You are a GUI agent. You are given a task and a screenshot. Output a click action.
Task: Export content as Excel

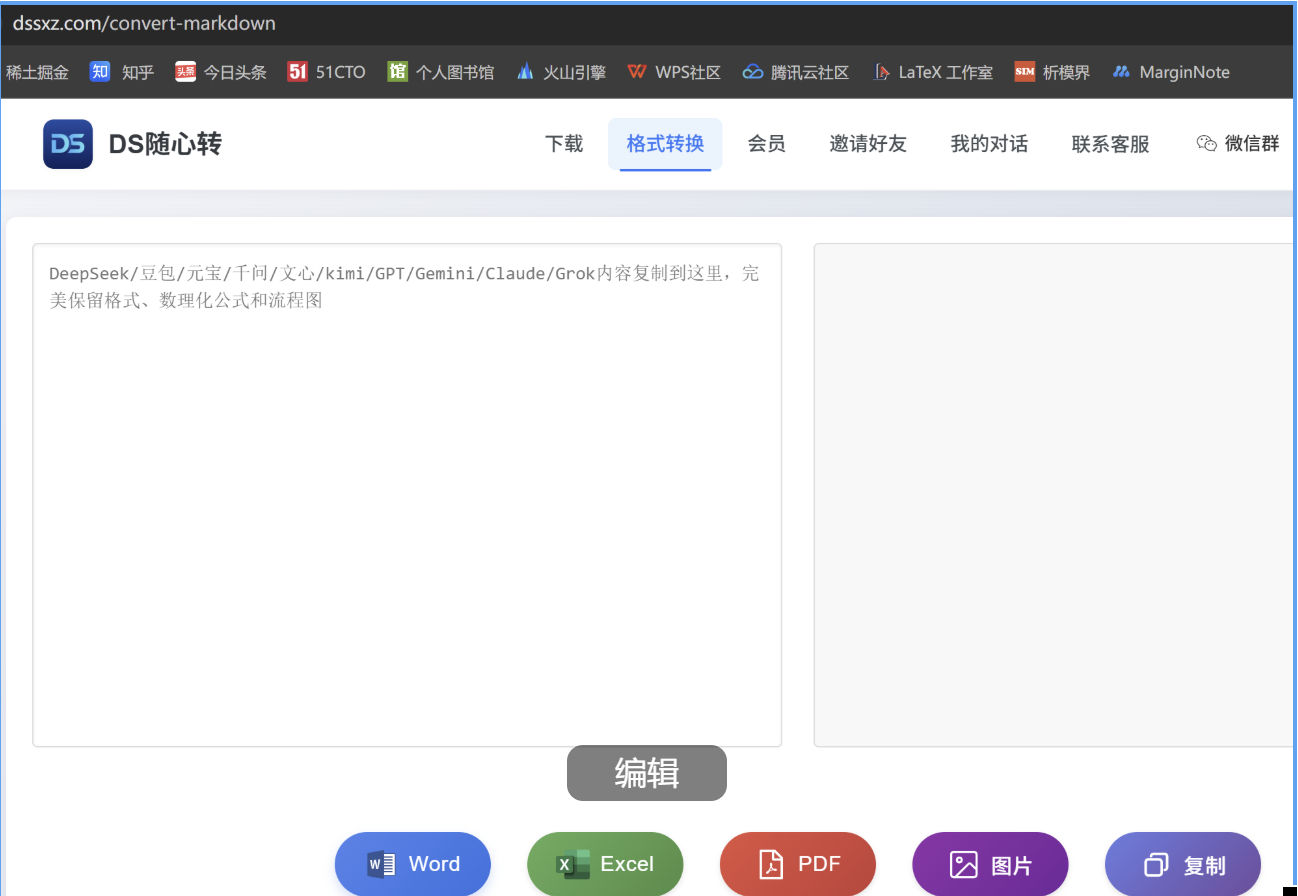click(x=605, y=864)
